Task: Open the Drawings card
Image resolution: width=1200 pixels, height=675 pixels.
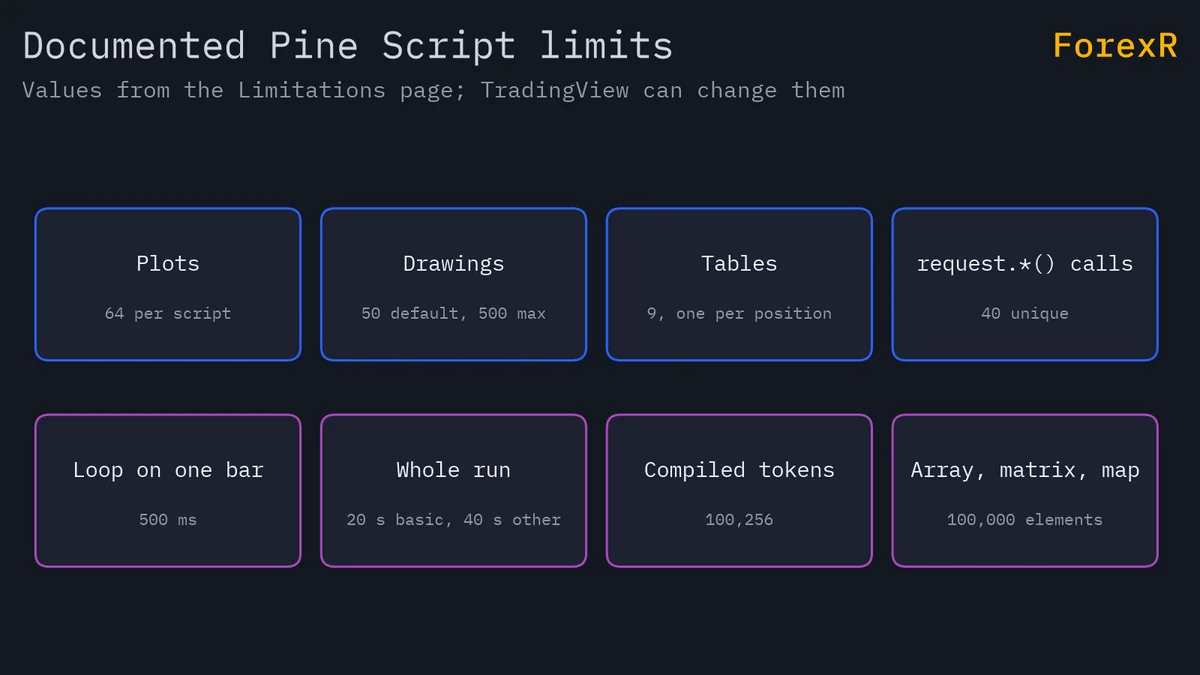Action: click(453, 284)
